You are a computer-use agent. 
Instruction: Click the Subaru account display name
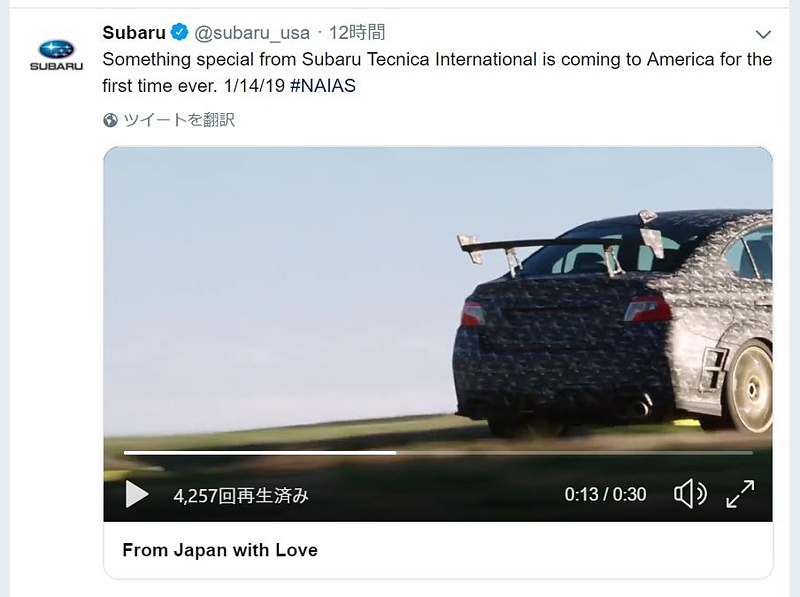point(134,33)
